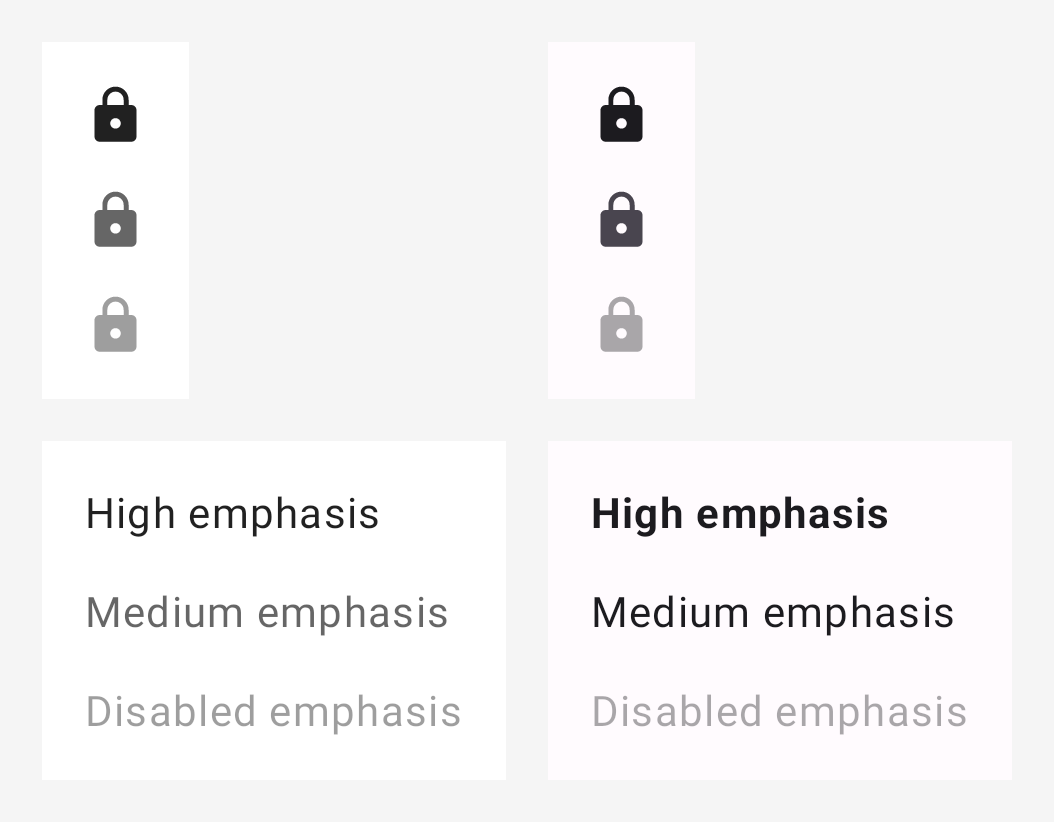Click the medium gray lock in the left panel
The width and height of the screenshot is (1054, 822).
[x=115, y=220]
